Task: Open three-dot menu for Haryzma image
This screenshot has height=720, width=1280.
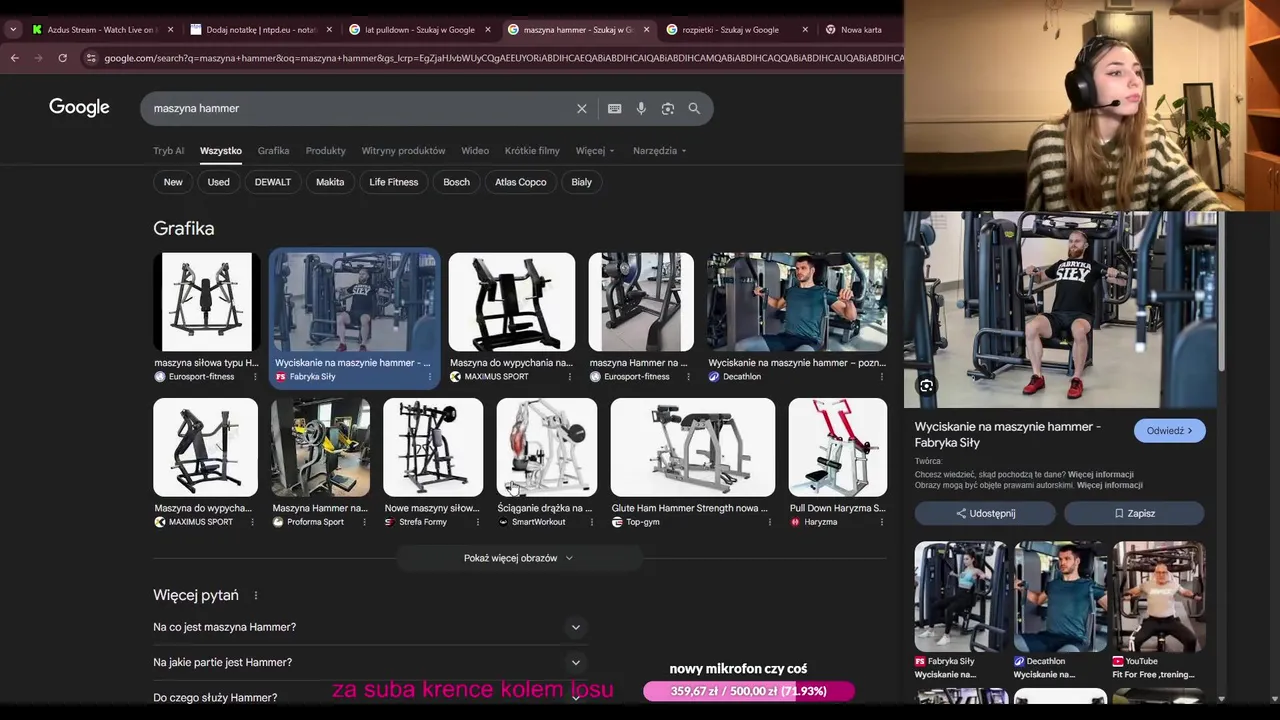Action: coord(882,522)
